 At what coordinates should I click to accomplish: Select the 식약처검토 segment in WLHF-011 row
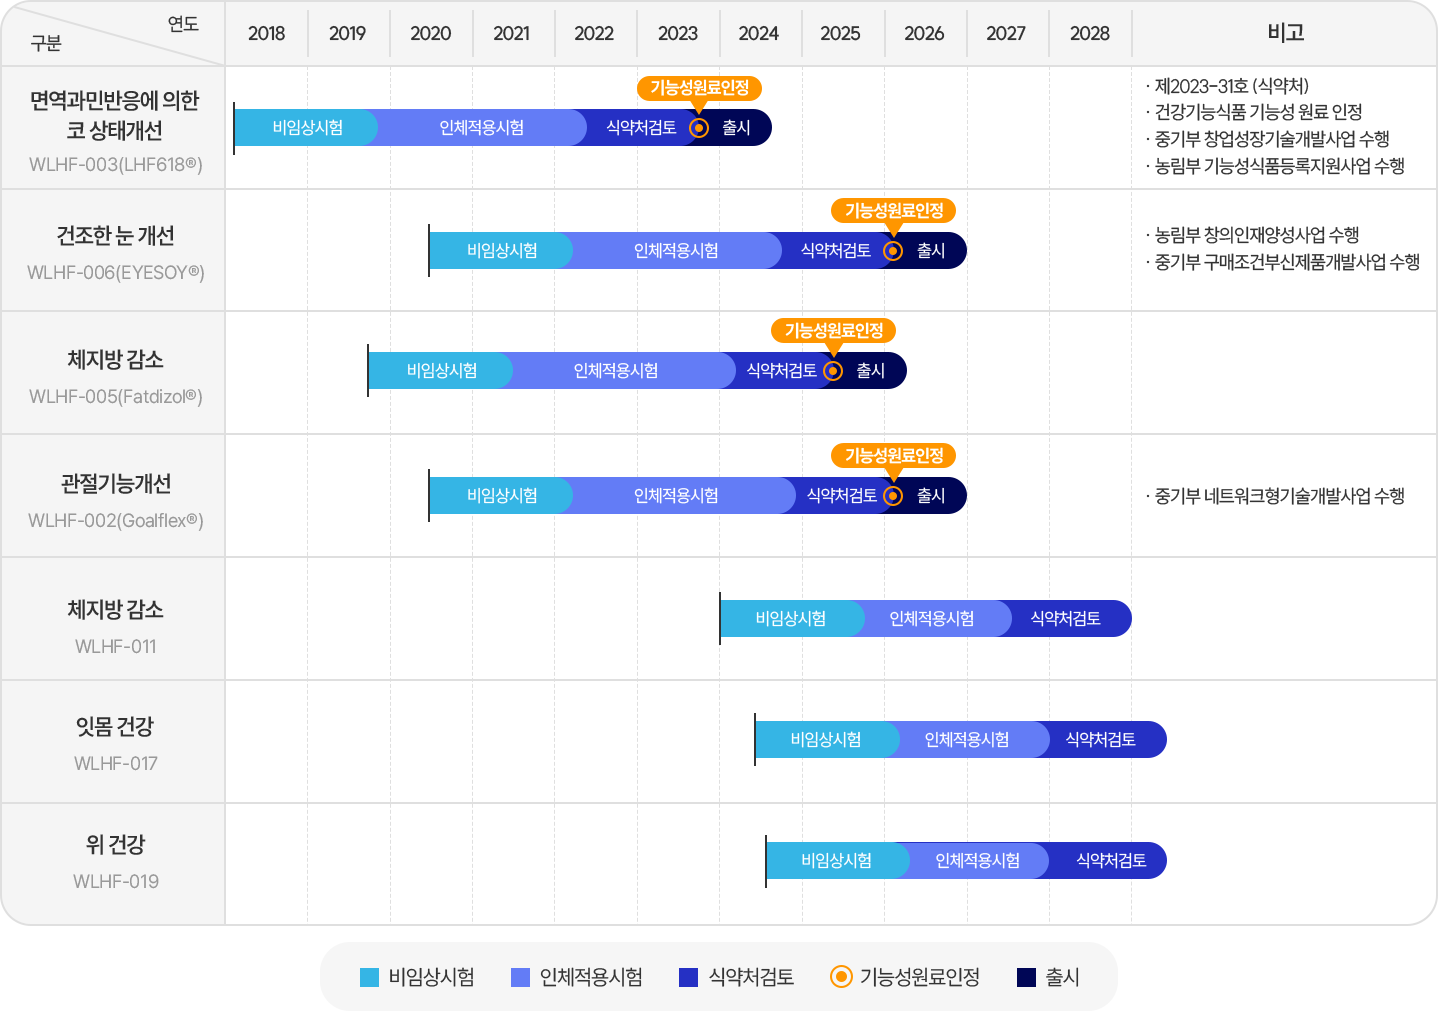point(1066,619)
